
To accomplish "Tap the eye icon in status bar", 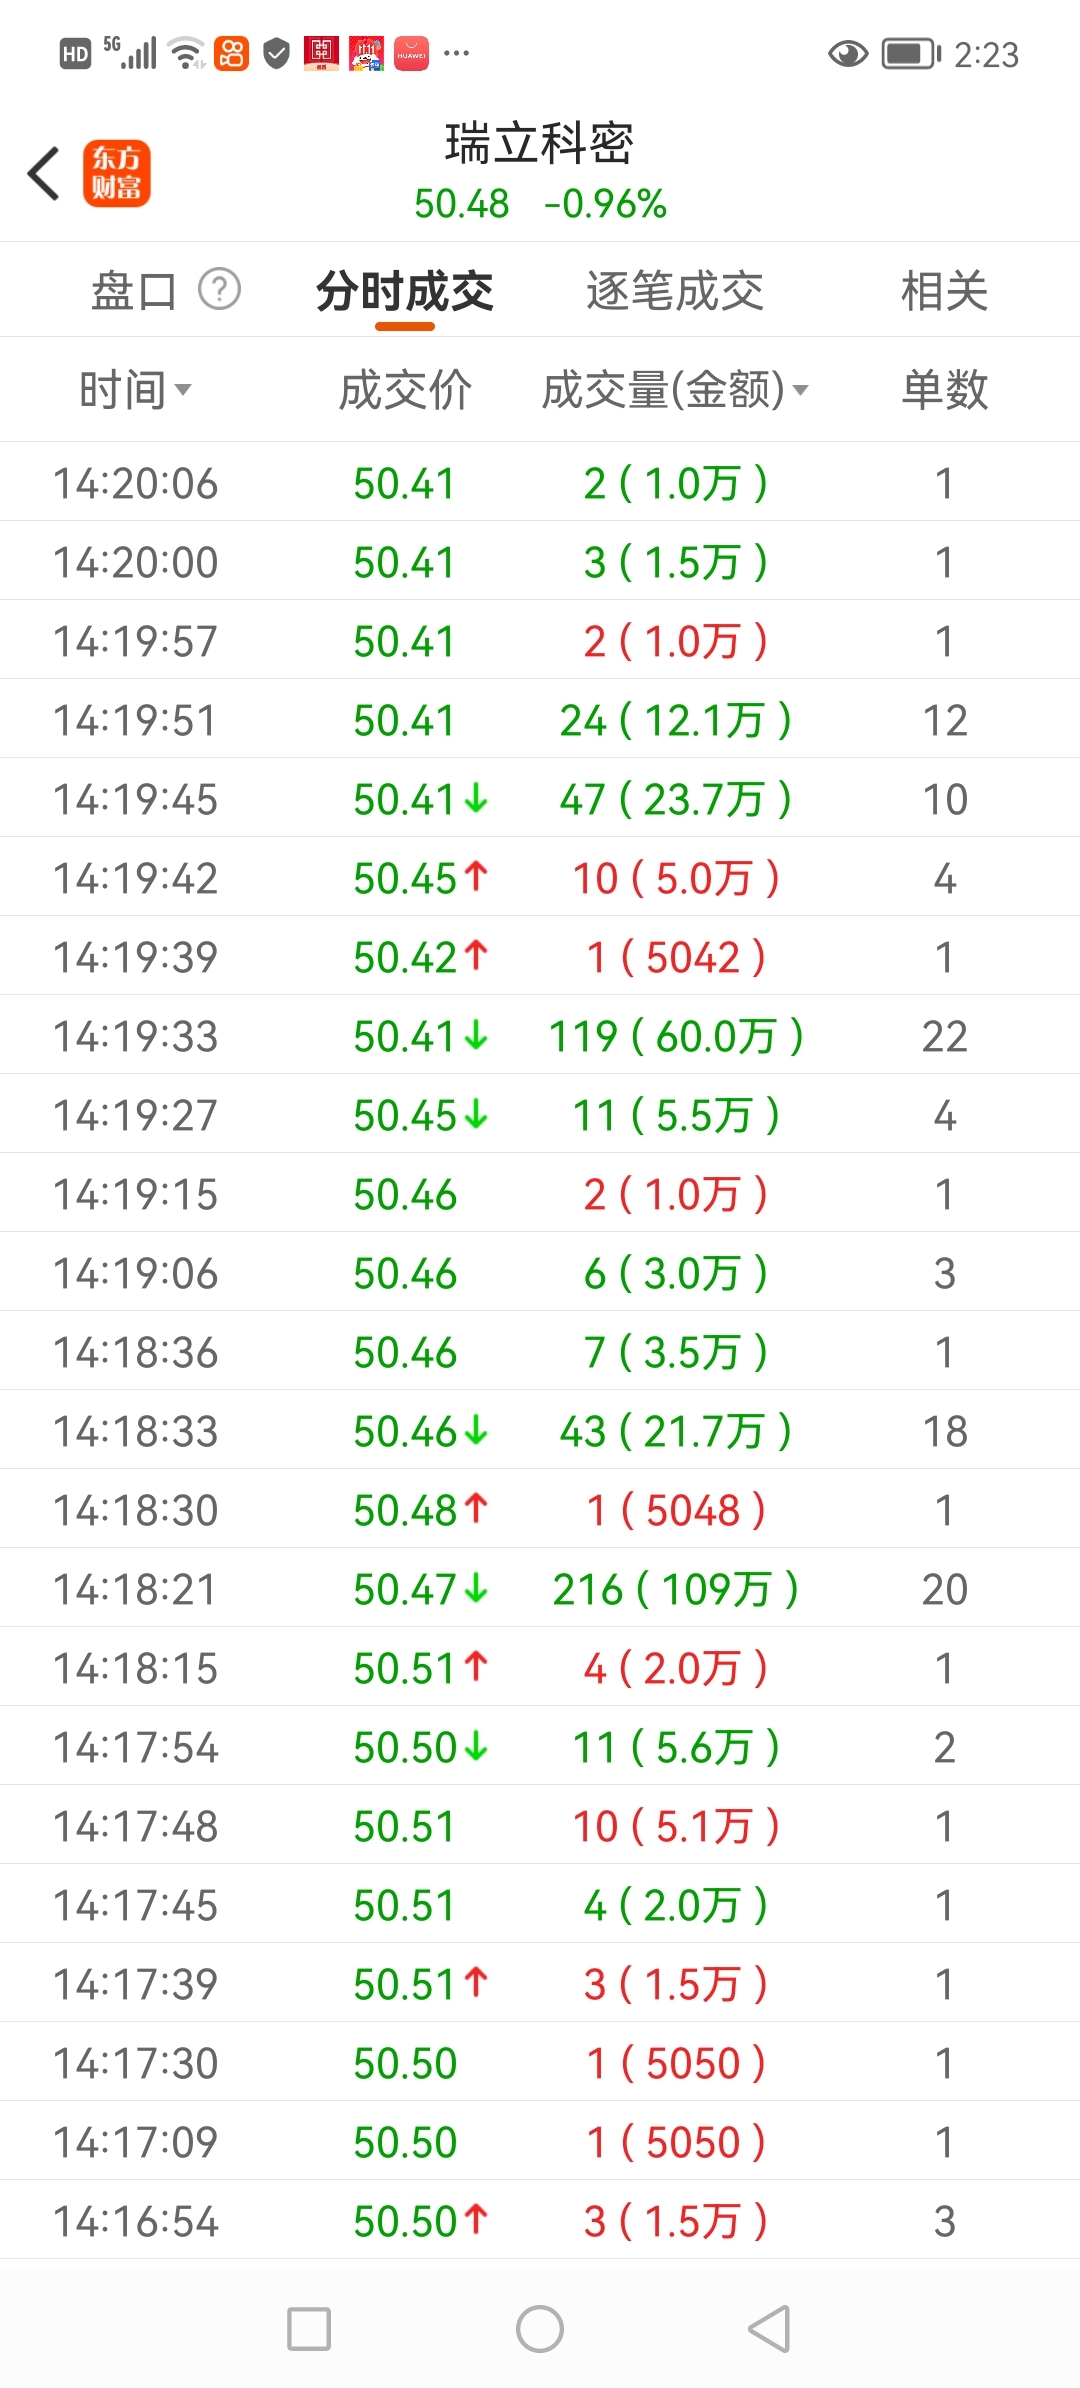I will pos(847,54).
